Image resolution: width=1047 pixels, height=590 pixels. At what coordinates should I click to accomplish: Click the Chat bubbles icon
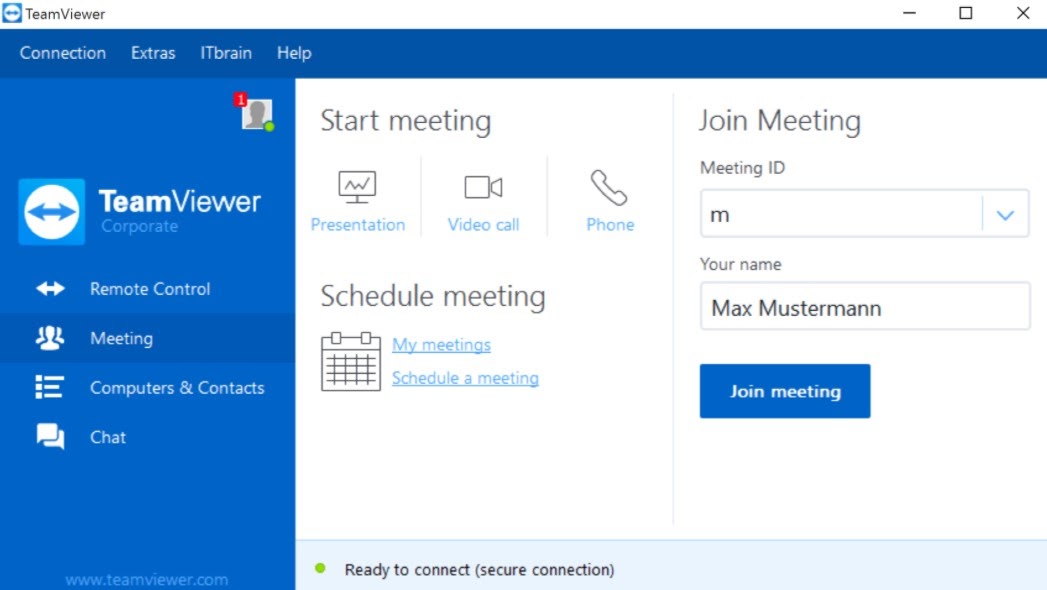click(50, 436)
